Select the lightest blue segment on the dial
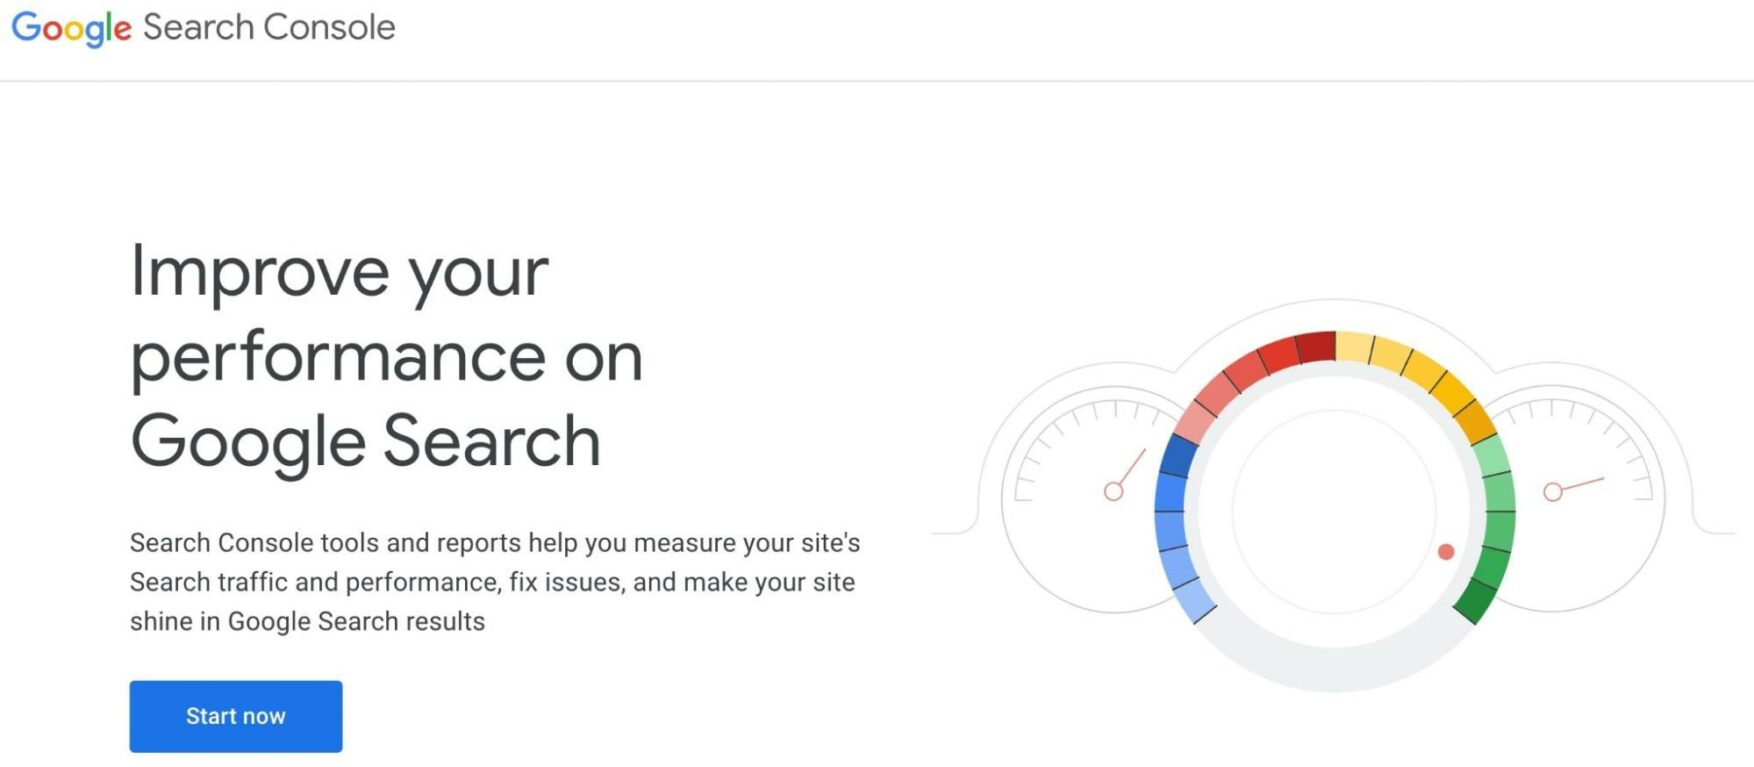 [x=1196, y=600]
